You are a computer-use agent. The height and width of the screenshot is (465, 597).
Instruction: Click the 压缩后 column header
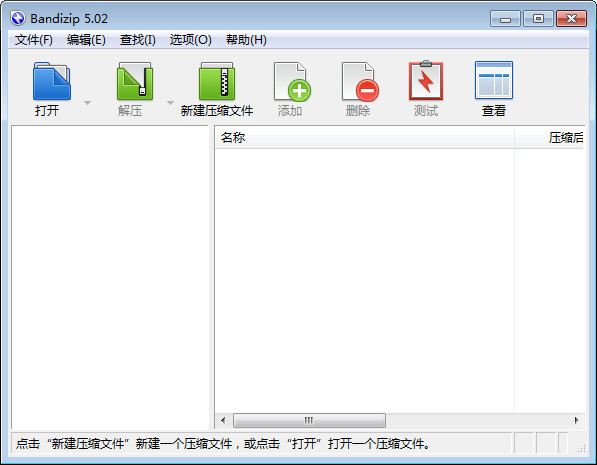(x=549, y=137)
